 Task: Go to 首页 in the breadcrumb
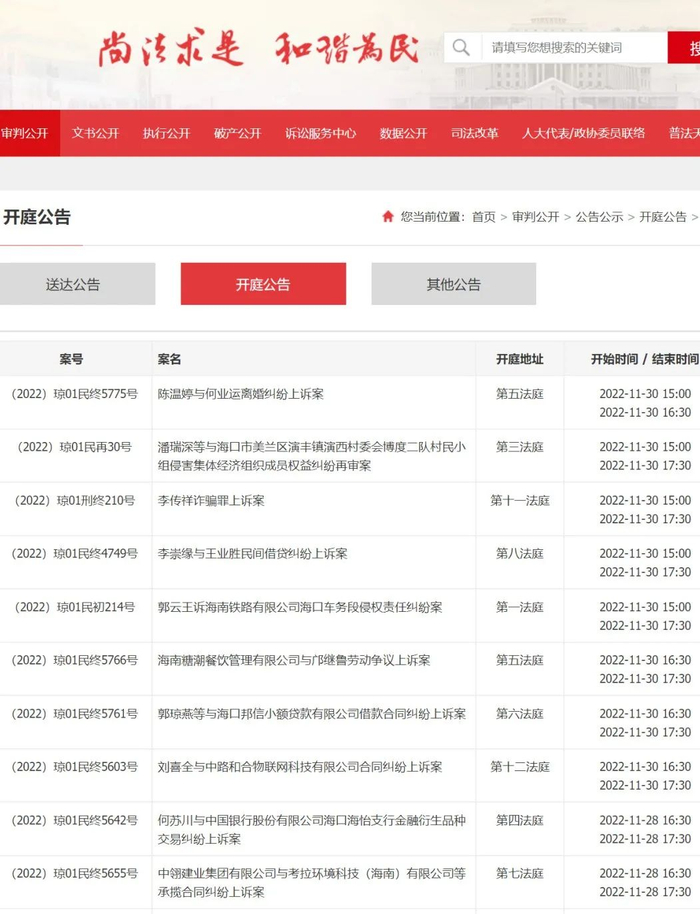point(484,217)
